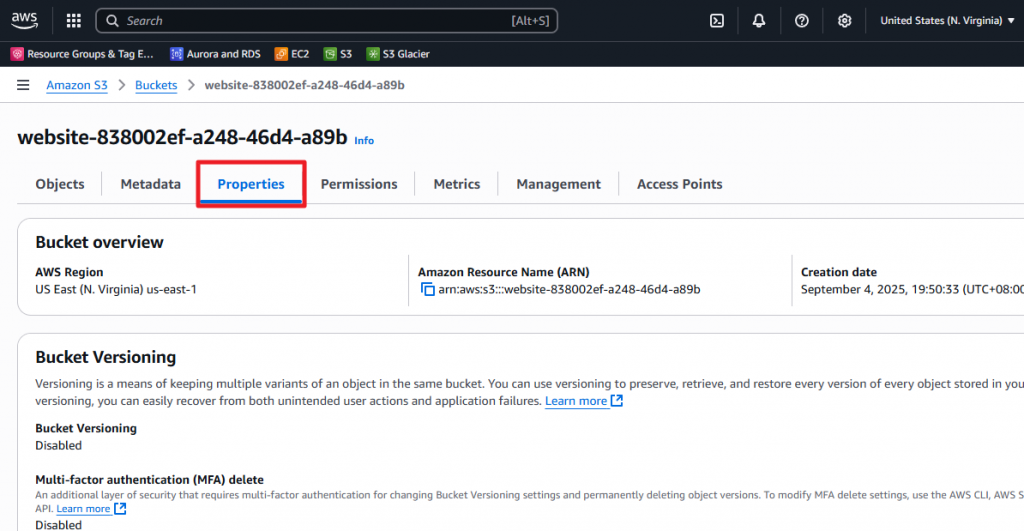Open the S3 Glacier favorite shortcut
Image resolution: width=1024 pixels, height=531 pixels.
pos(398,54)
